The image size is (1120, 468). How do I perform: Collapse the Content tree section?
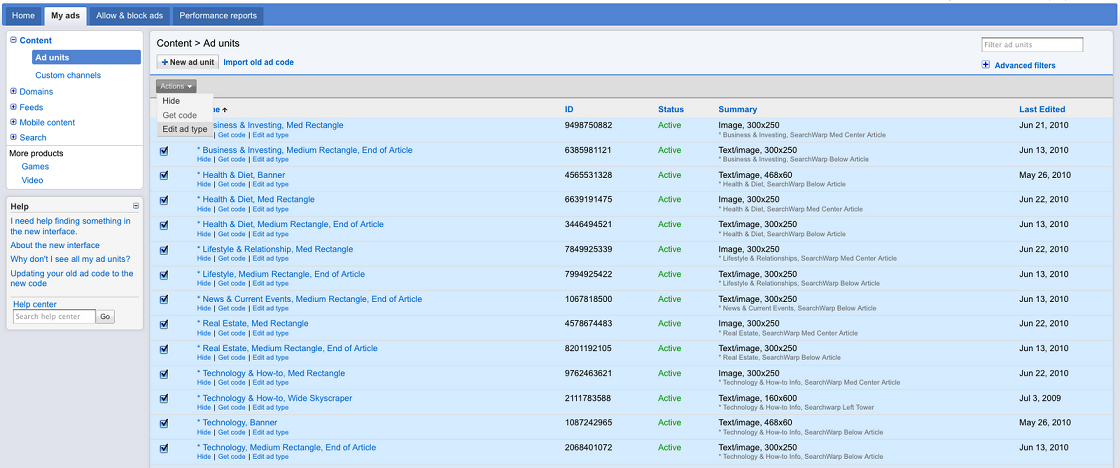pyautogui.click(x=14, y=41)
